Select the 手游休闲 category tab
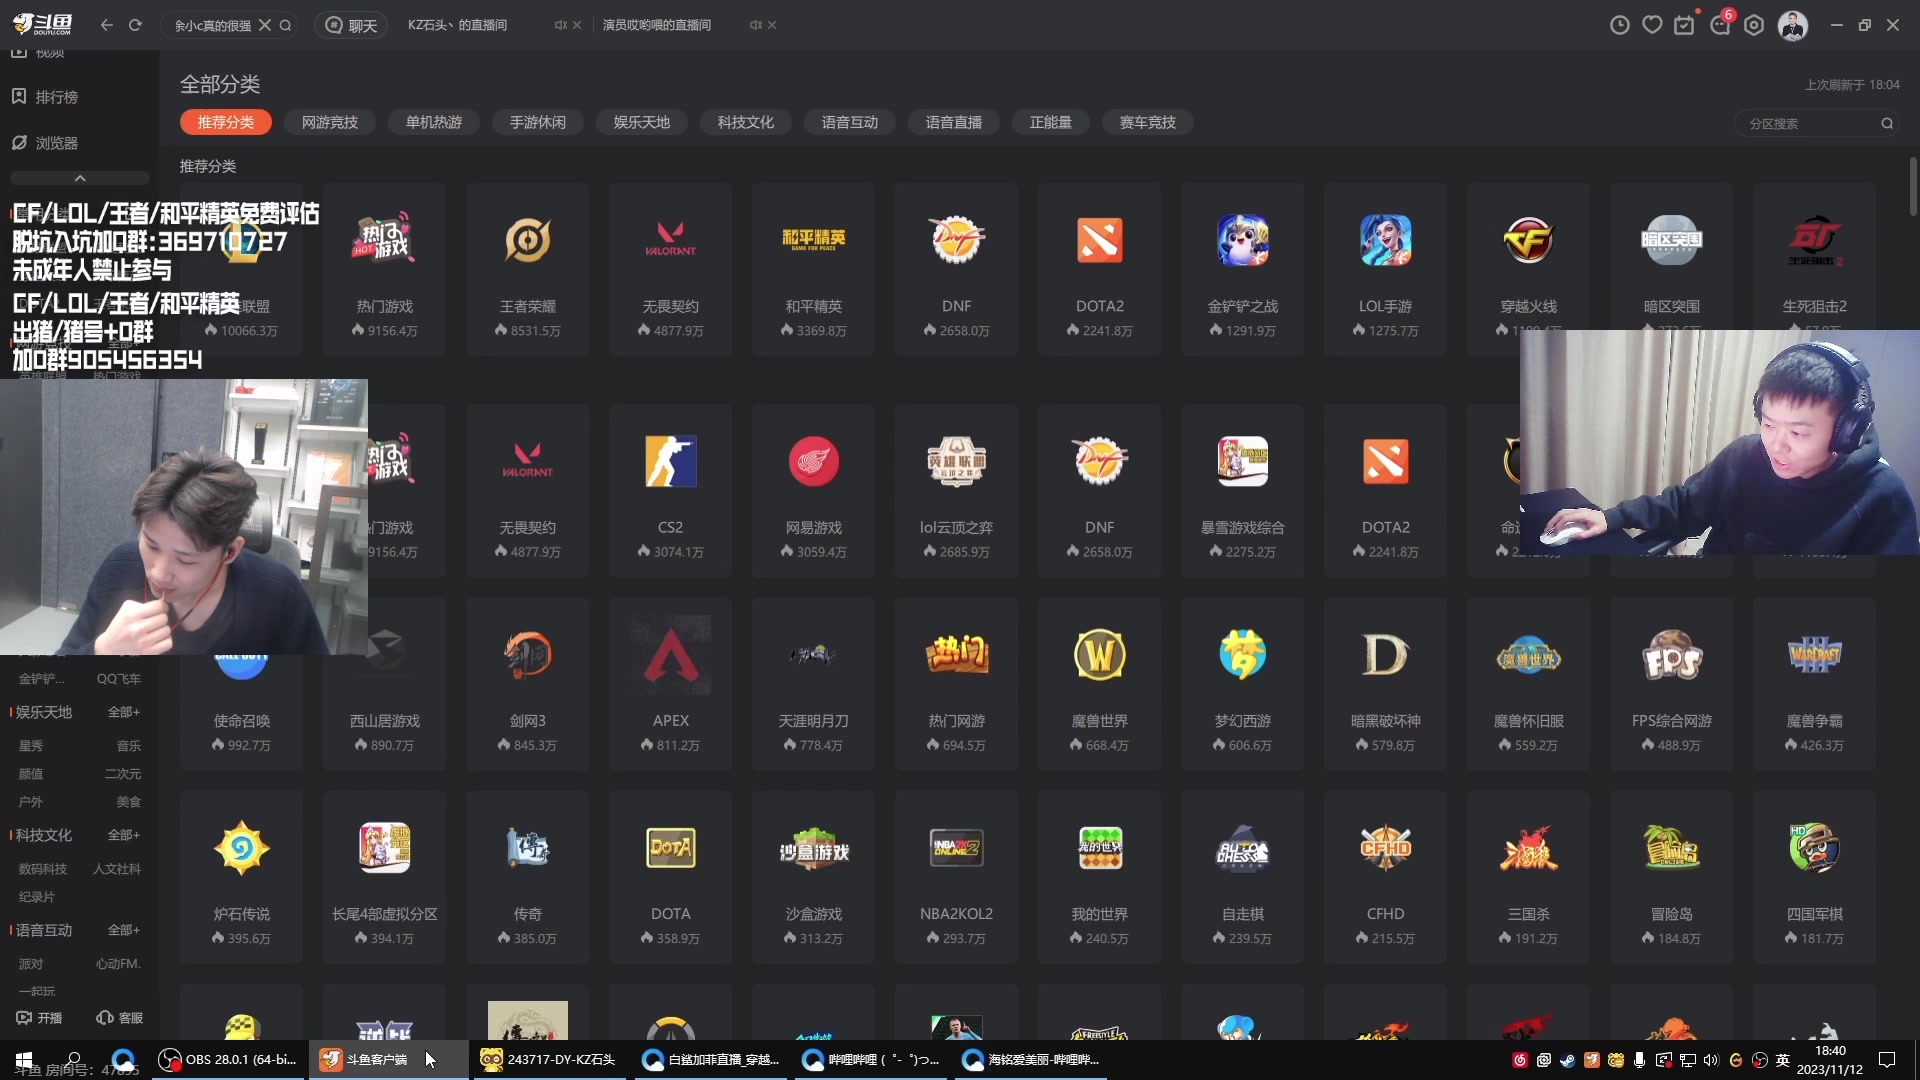The width and height of the screenshot is (1920, 1080). pos(537,122)
